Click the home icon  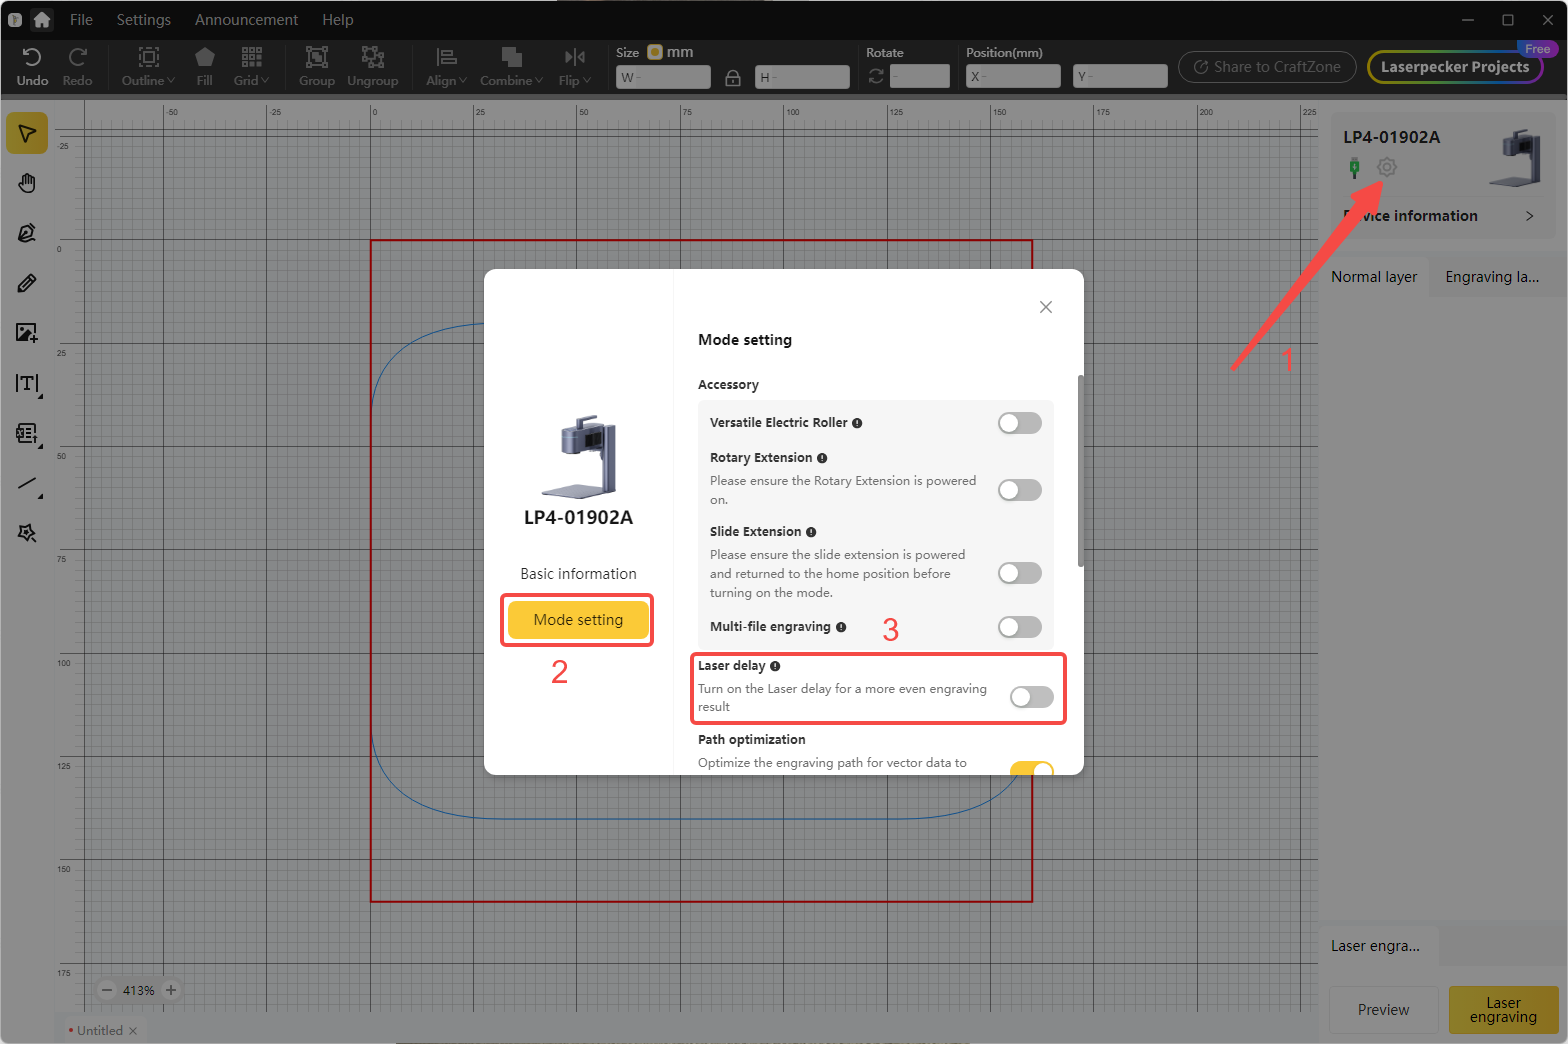pyautogui.click(x=42, y=20)
